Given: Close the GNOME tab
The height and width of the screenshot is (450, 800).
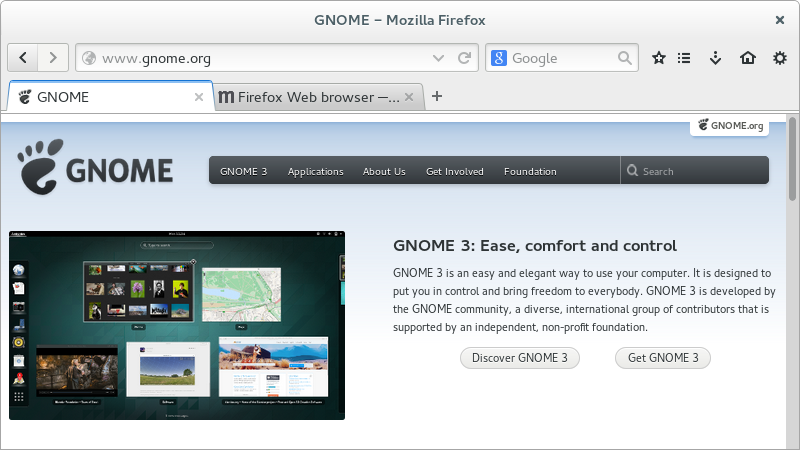Looking at the screenshot, I should [x=199, y=97].
